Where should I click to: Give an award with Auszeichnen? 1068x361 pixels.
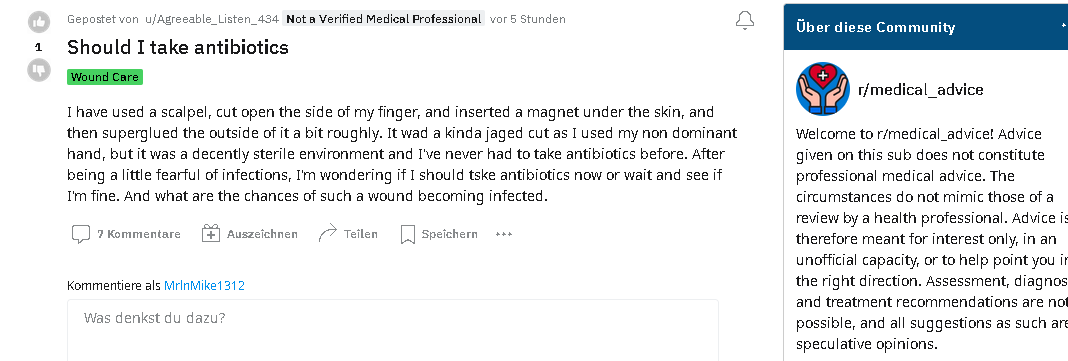pyautogui.click(x=250, y=234)
